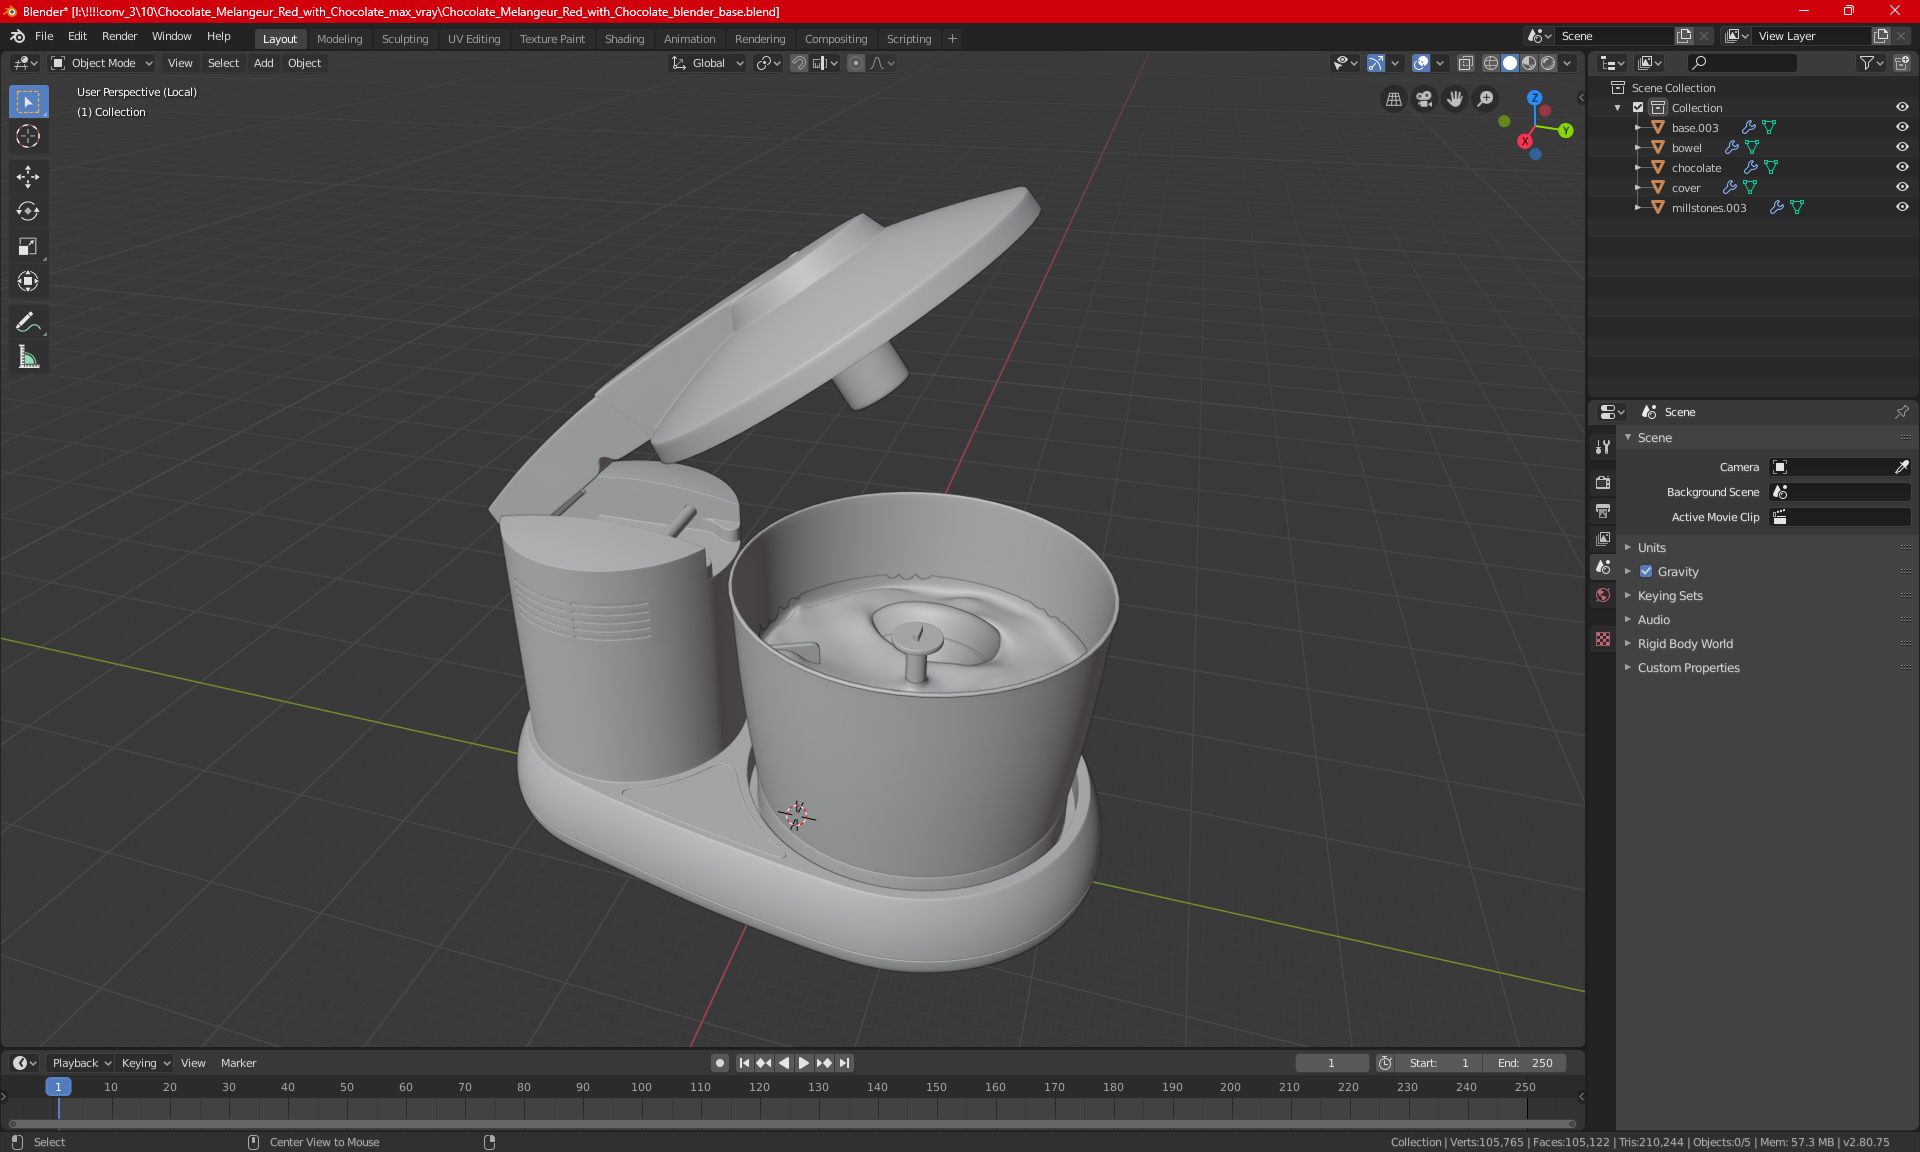Viewport: 1920px width, 1152px height.
Task: Open the Render menu
Action: pos(119,36)
